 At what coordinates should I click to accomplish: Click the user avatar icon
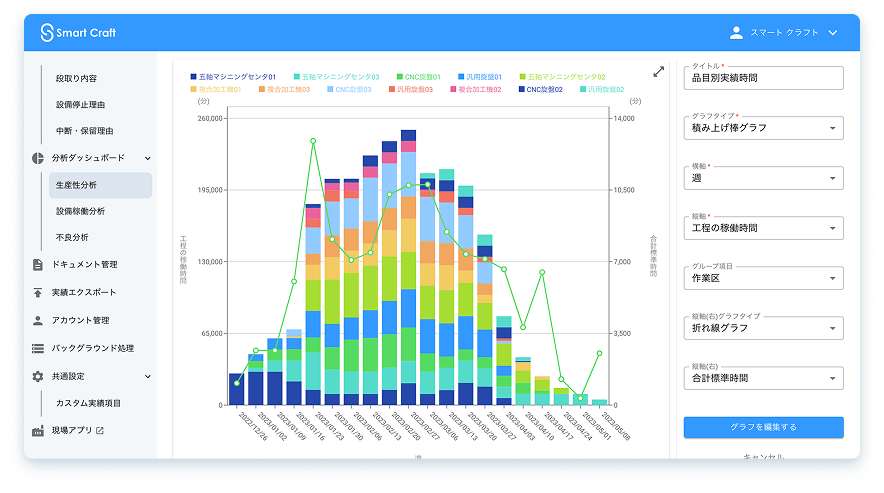click(x=736, y=33)
